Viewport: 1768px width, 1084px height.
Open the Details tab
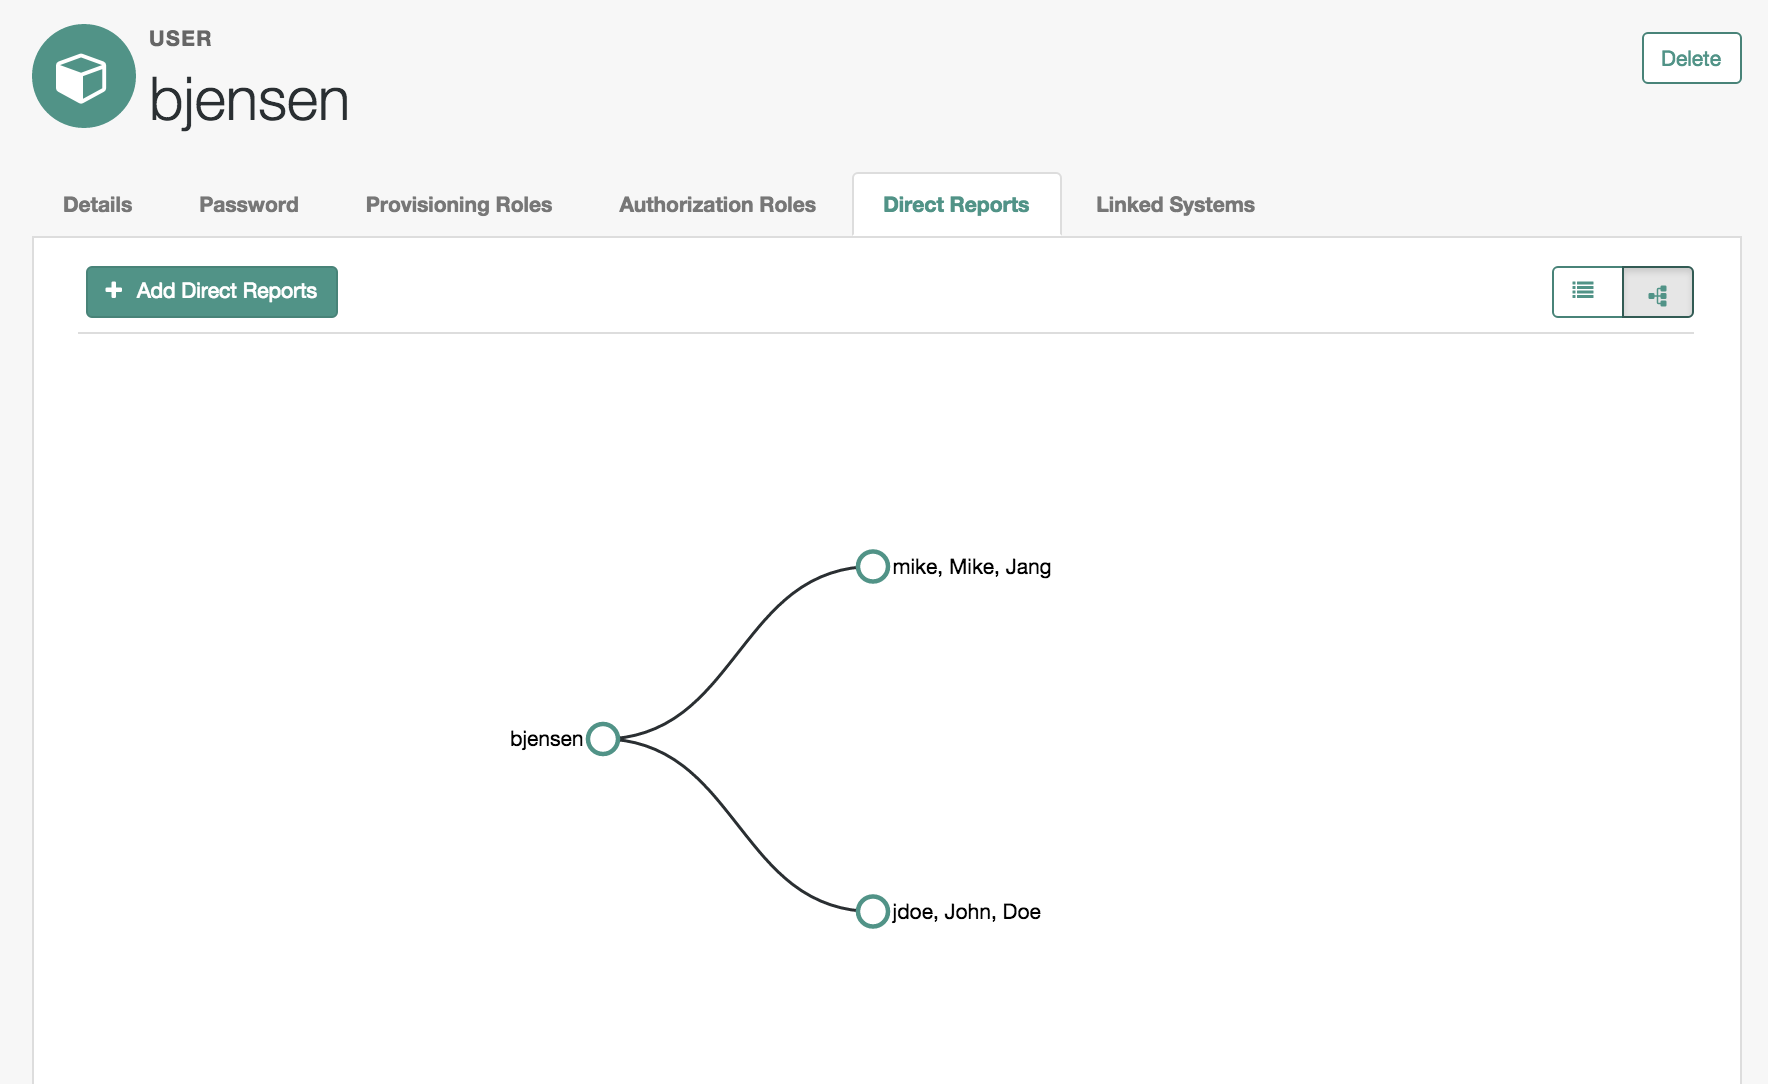[97, 205]
